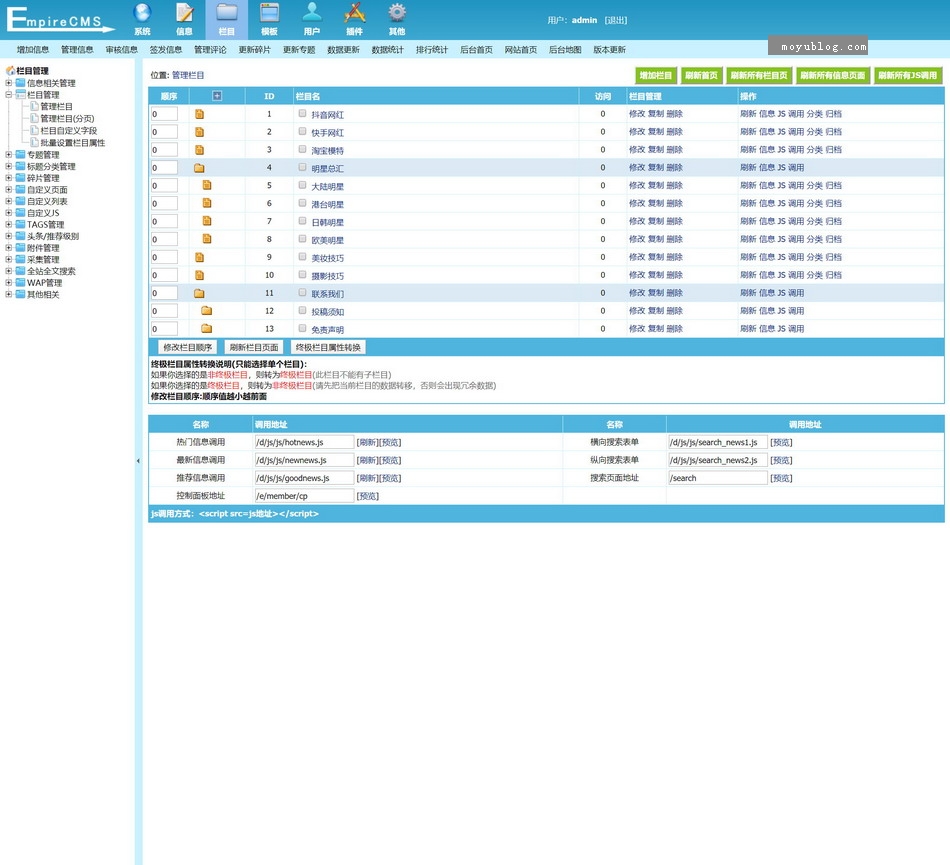Click 删除 in the 摄影技巧 row
The height and width of the screenshot is (865, 950).
click(674, 275)
